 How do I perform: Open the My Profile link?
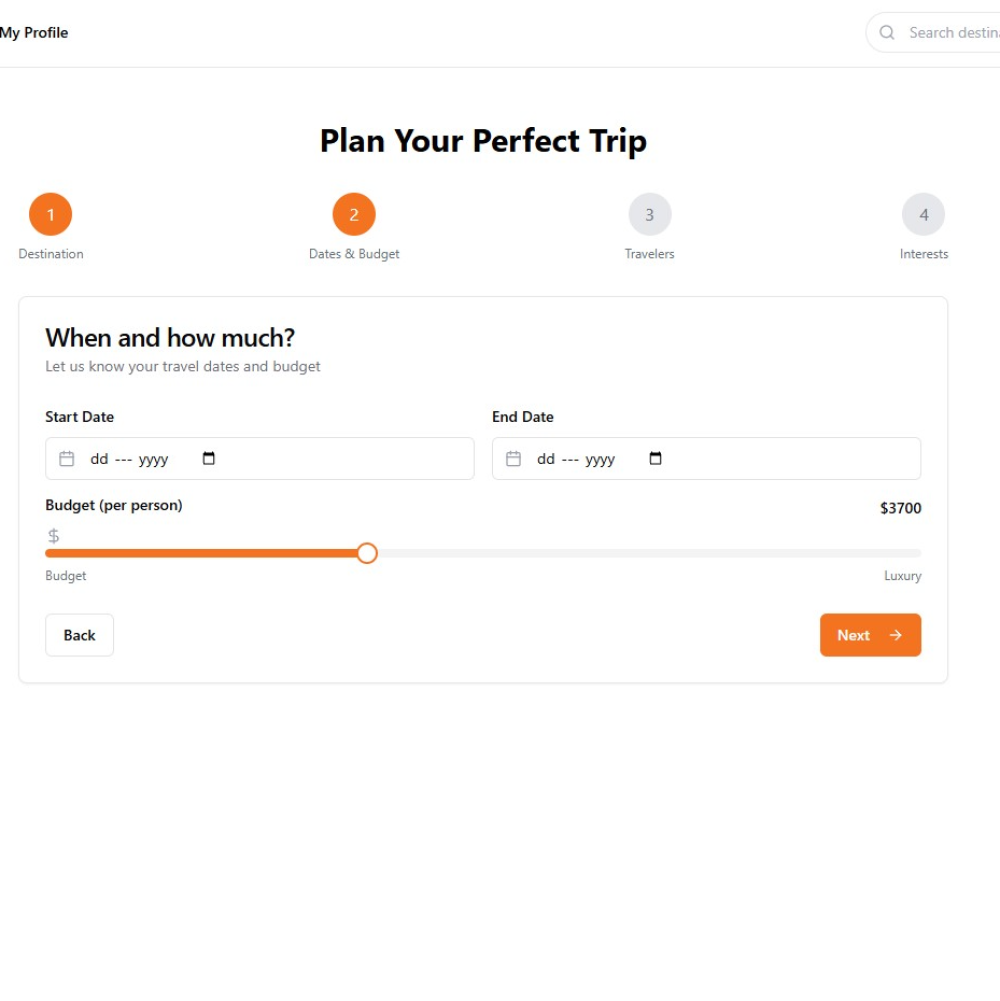point(34,33)
